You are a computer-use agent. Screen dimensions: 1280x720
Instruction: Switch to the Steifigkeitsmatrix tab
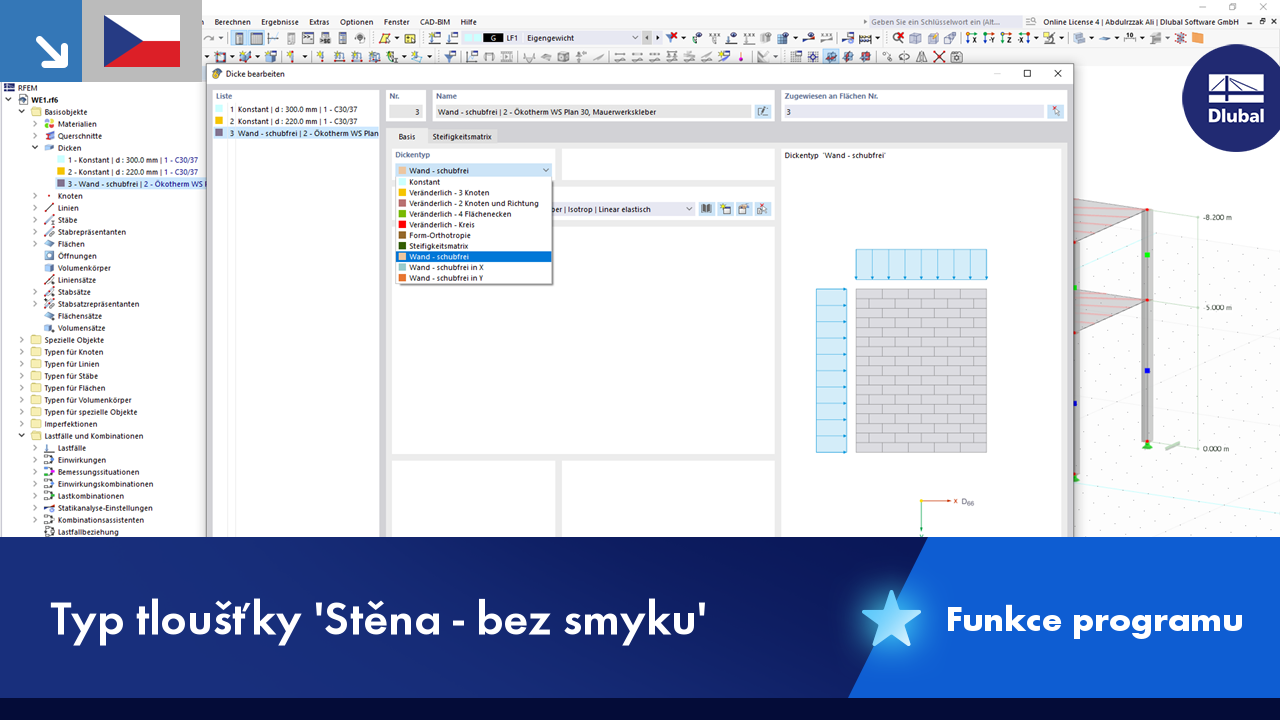[461, 135]
